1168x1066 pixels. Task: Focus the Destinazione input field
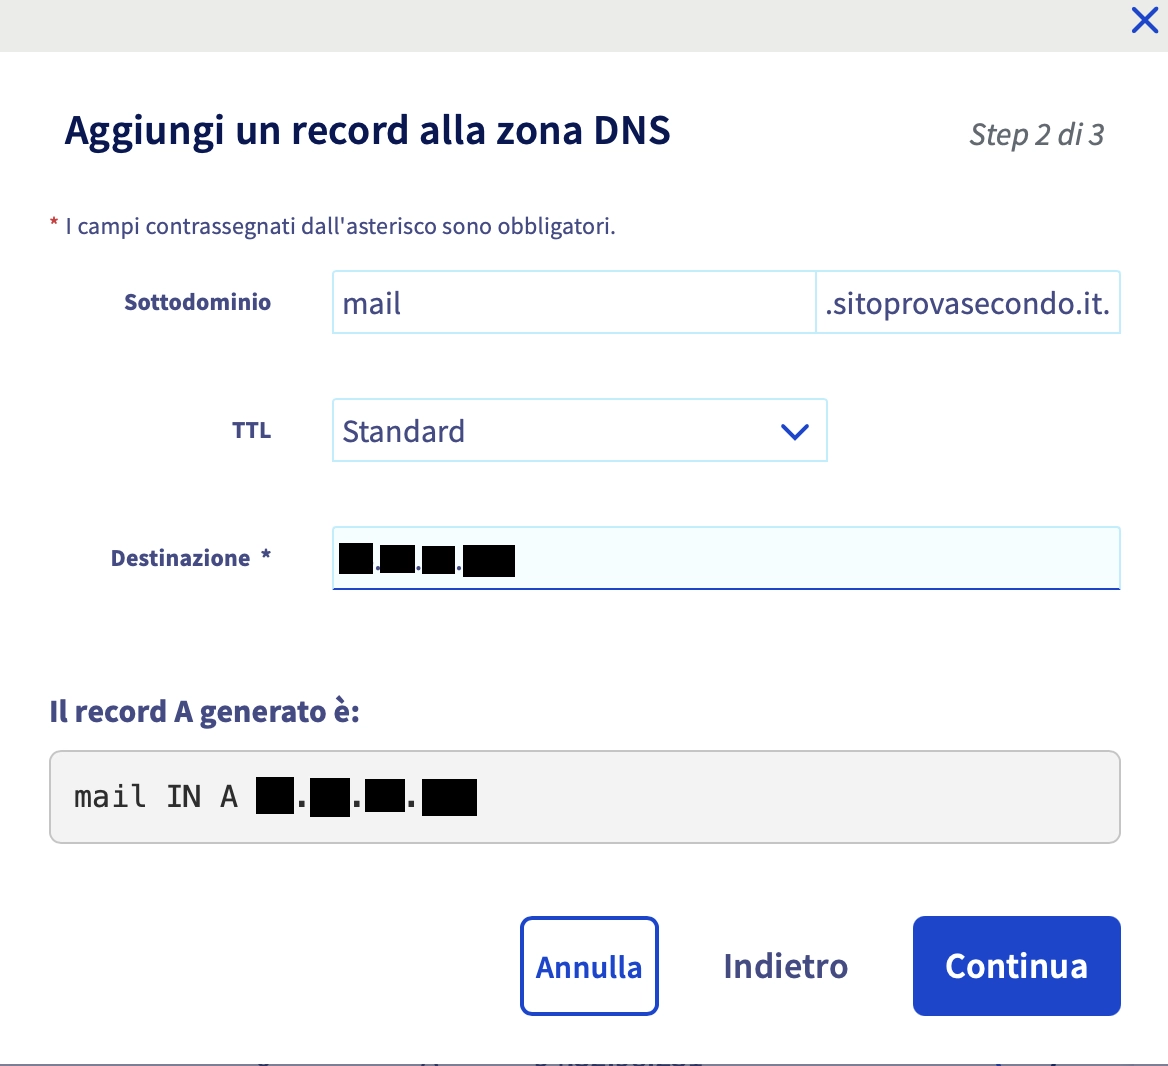tap(800, 558)
